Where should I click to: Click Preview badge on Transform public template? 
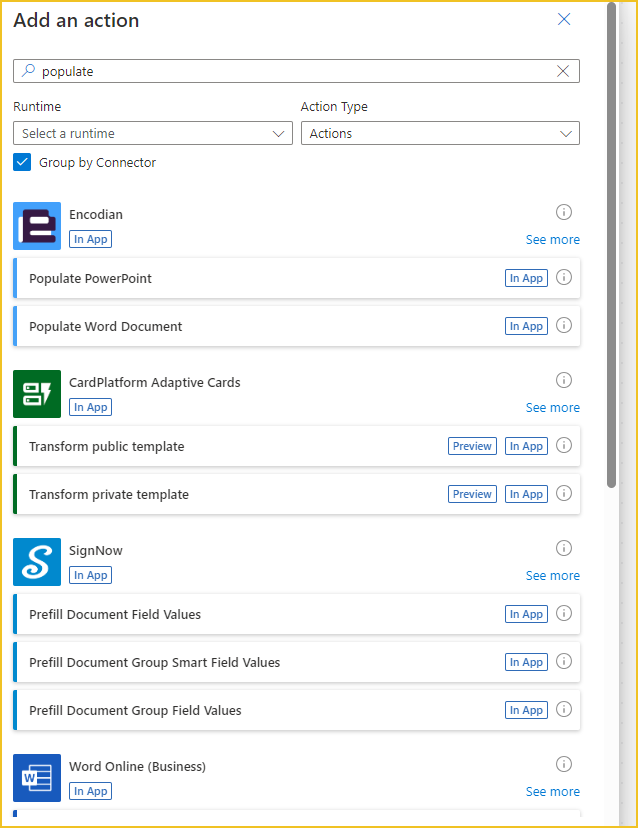472,446
